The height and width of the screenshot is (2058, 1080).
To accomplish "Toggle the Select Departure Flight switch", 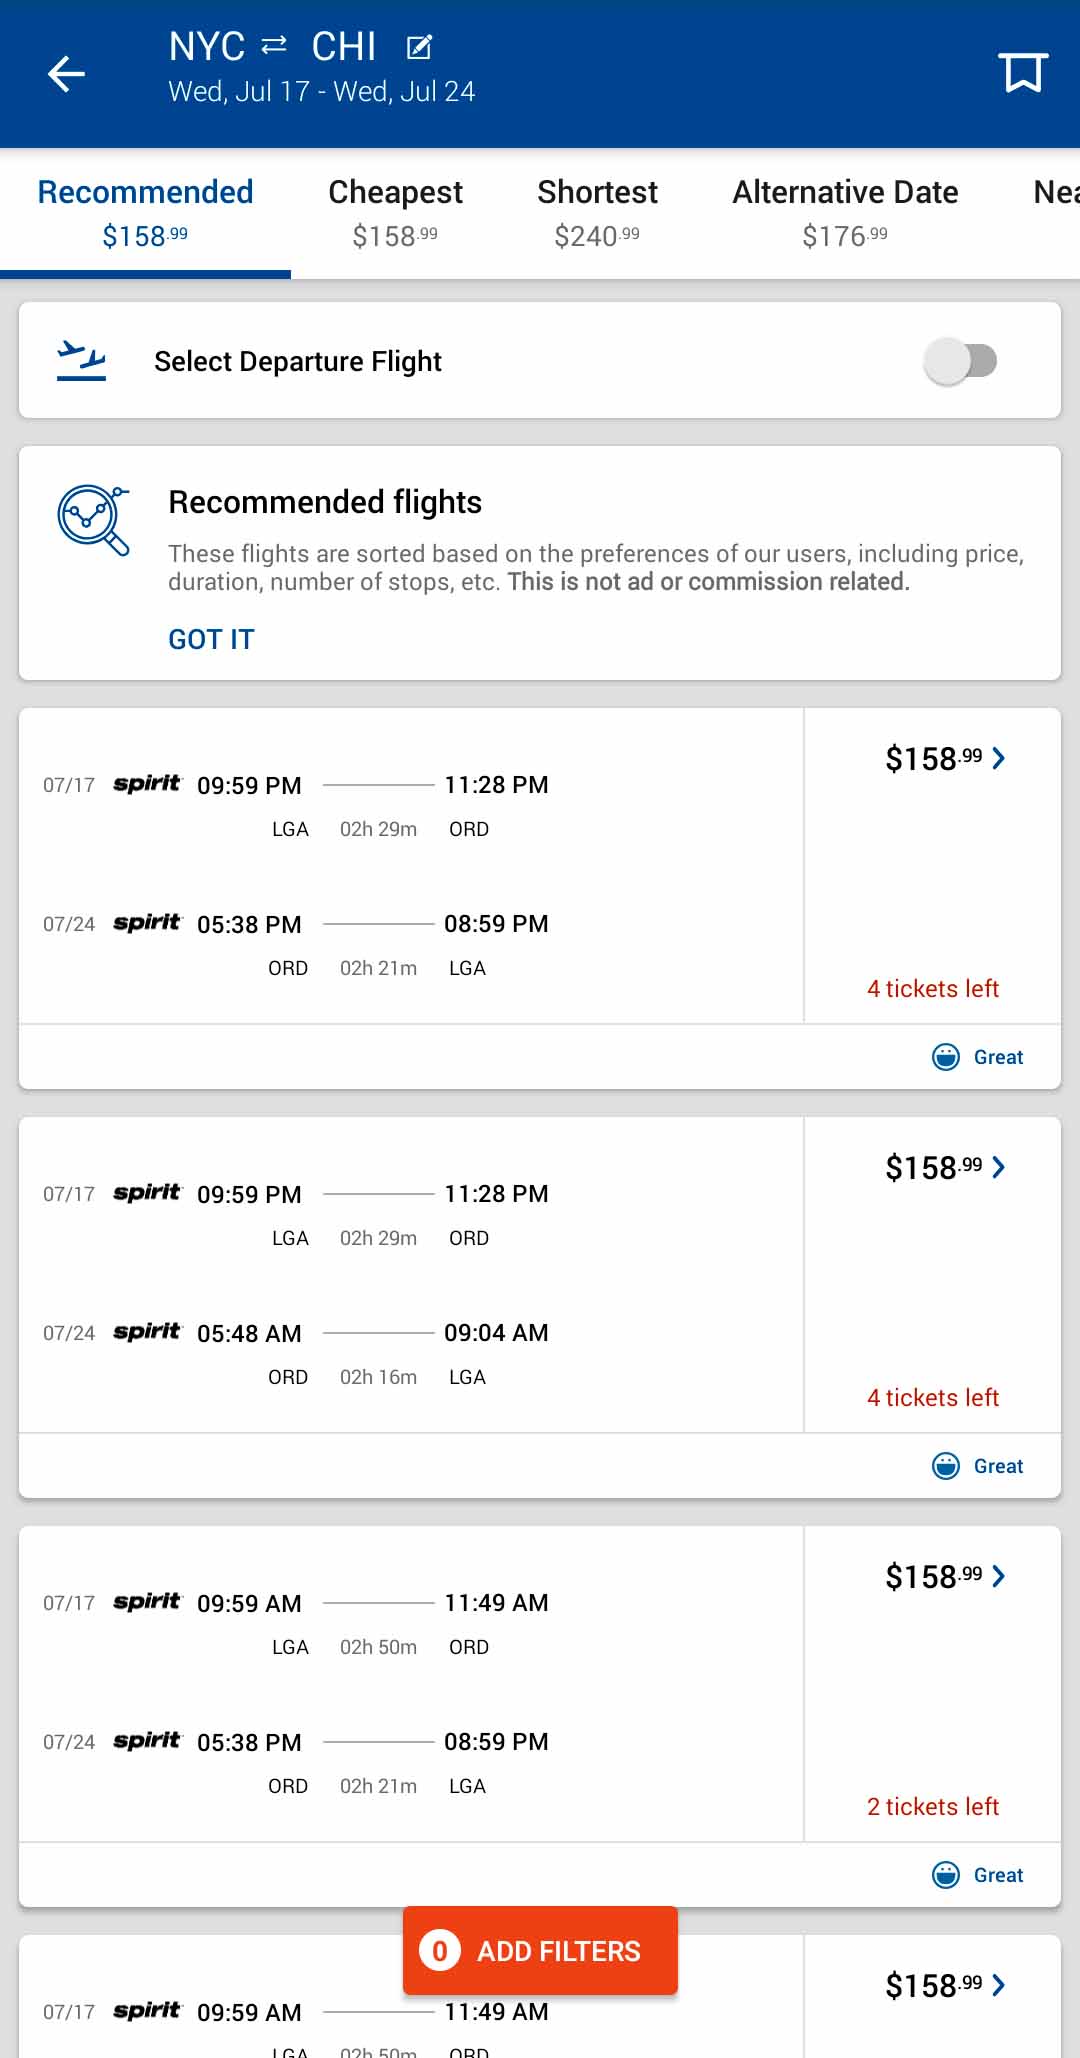I will pyautogui.click(x=961, y=361).
